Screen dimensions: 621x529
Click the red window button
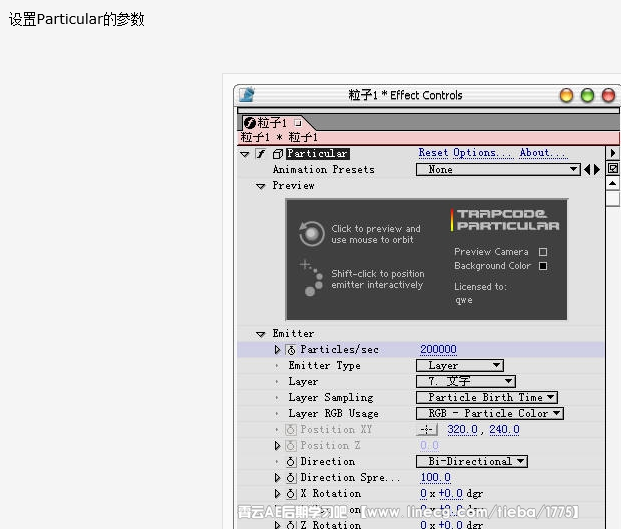[608, 95]
